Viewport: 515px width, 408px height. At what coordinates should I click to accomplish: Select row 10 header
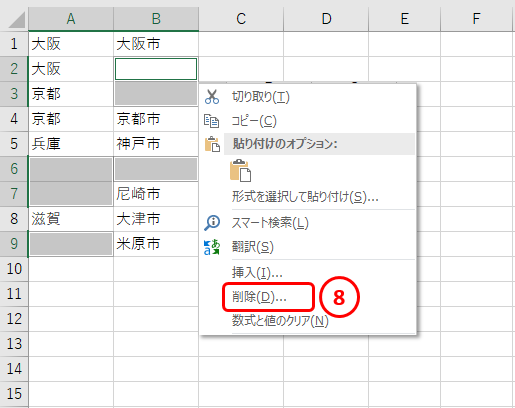tap(14, 269)
